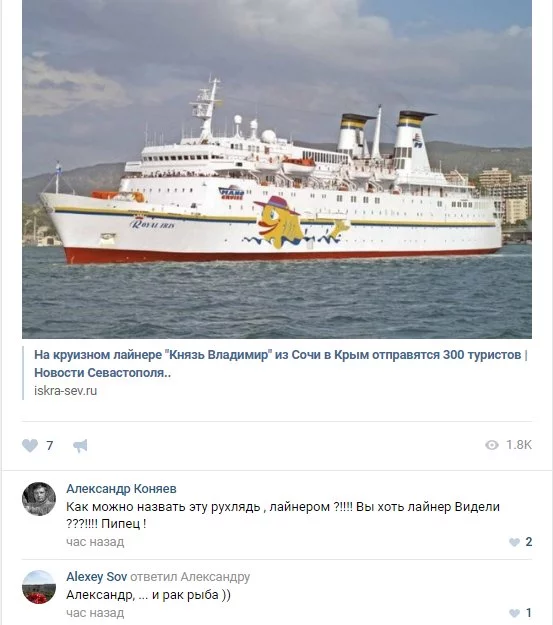Screen dimensions: 553x625
Task: Click the like count 2 on first comment
Action: [529, 542]
